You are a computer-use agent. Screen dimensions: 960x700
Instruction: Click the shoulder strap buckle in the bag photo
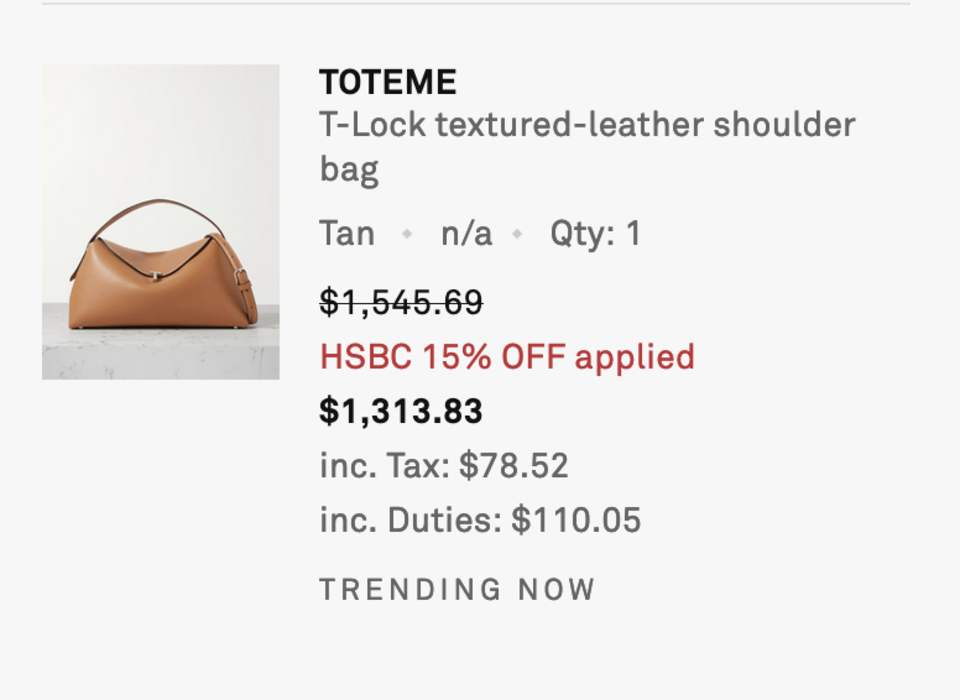[241, 277]
